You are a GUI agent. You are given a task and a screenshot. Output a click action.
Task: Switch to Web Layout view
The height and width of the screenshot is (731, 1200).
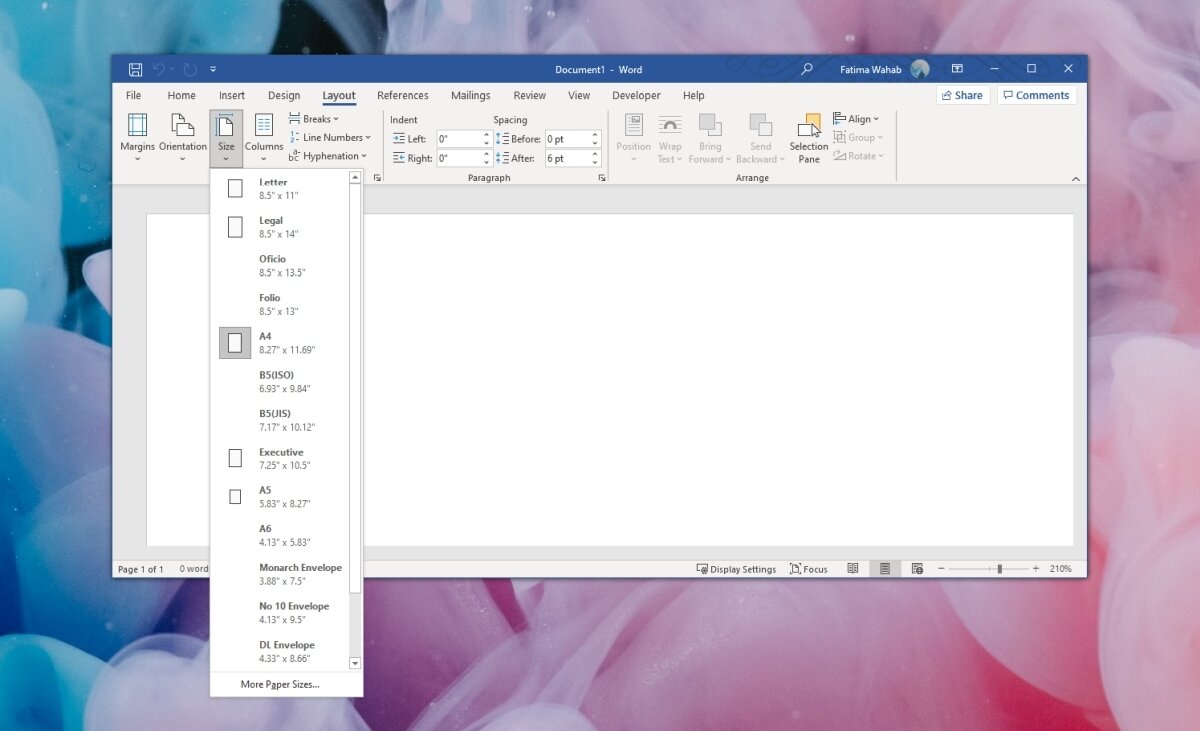(916, 568)
